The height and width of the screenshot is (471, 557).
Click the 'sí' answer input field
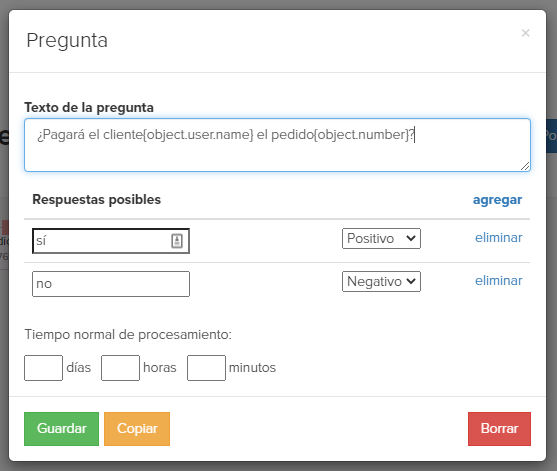[x=111, y=241]
